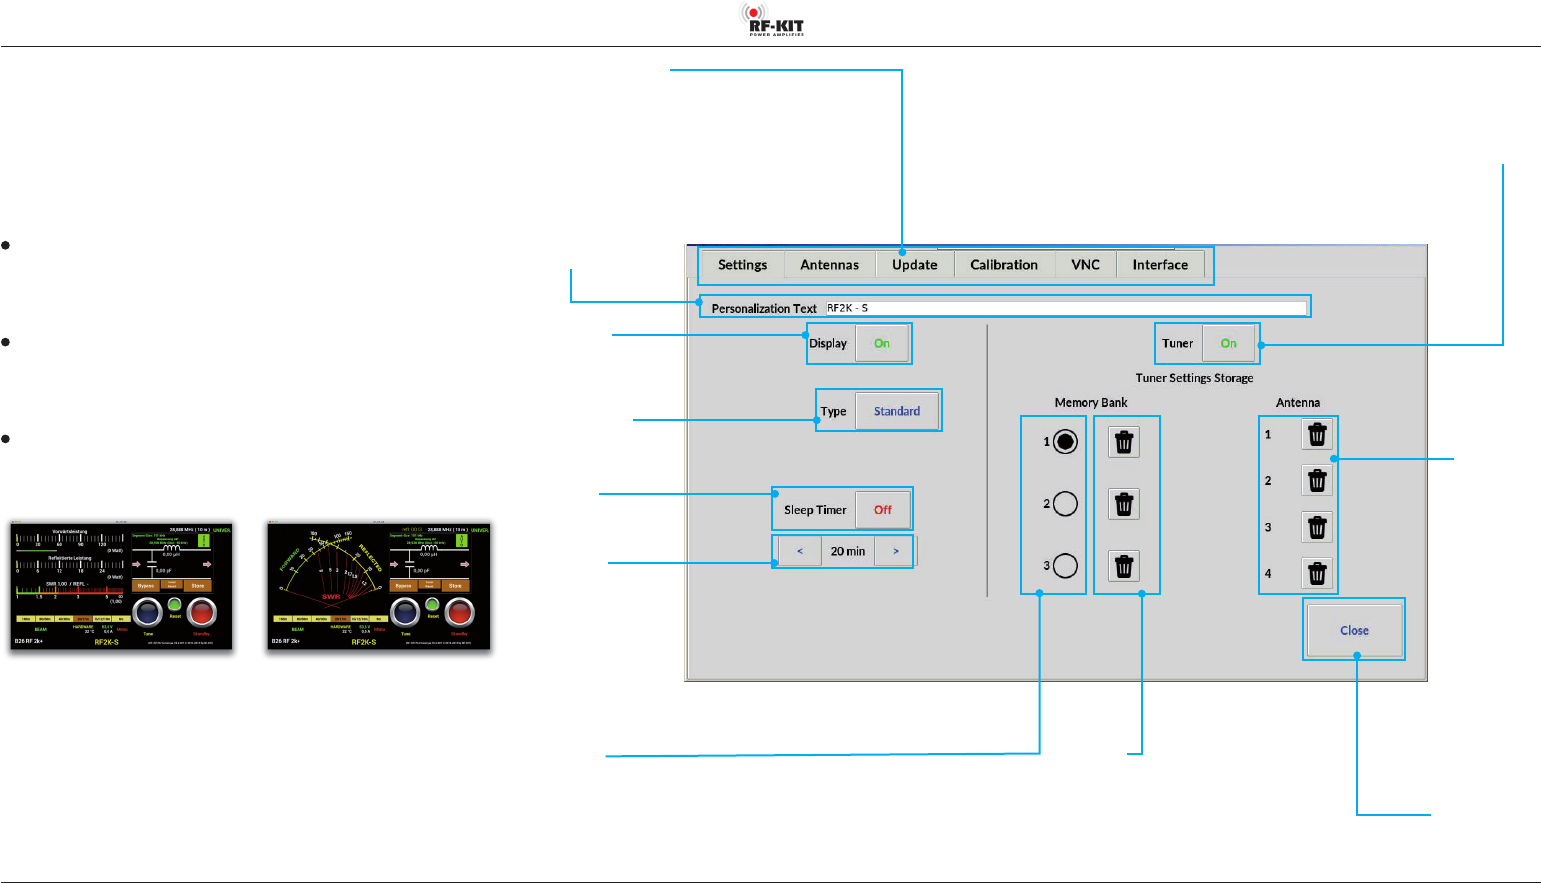Image resolution: width=1541 pixels, height=883 pixels.
Task: Switch to the Antennas tab
Action: pyautogui.click(x=830, y=265)
